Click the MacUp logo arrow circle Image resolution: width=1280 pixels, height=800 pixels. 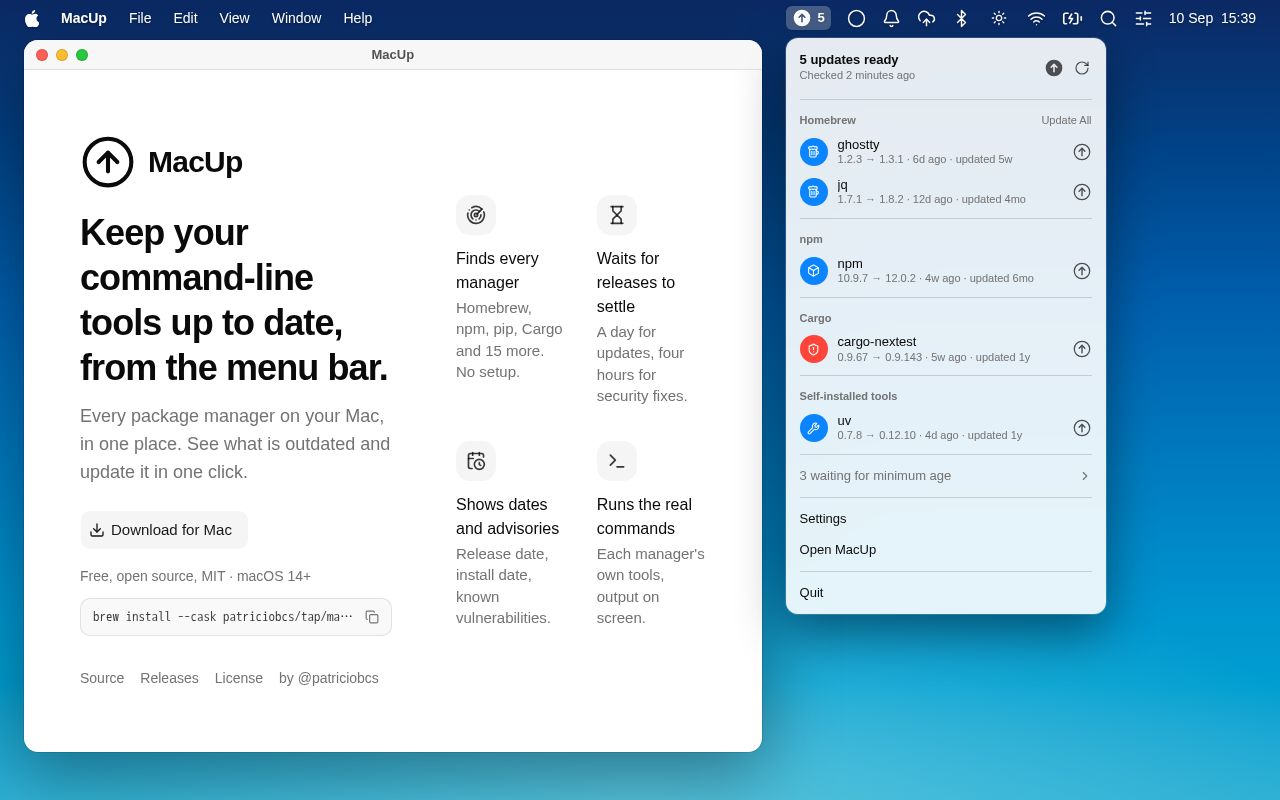coord(108,162)
